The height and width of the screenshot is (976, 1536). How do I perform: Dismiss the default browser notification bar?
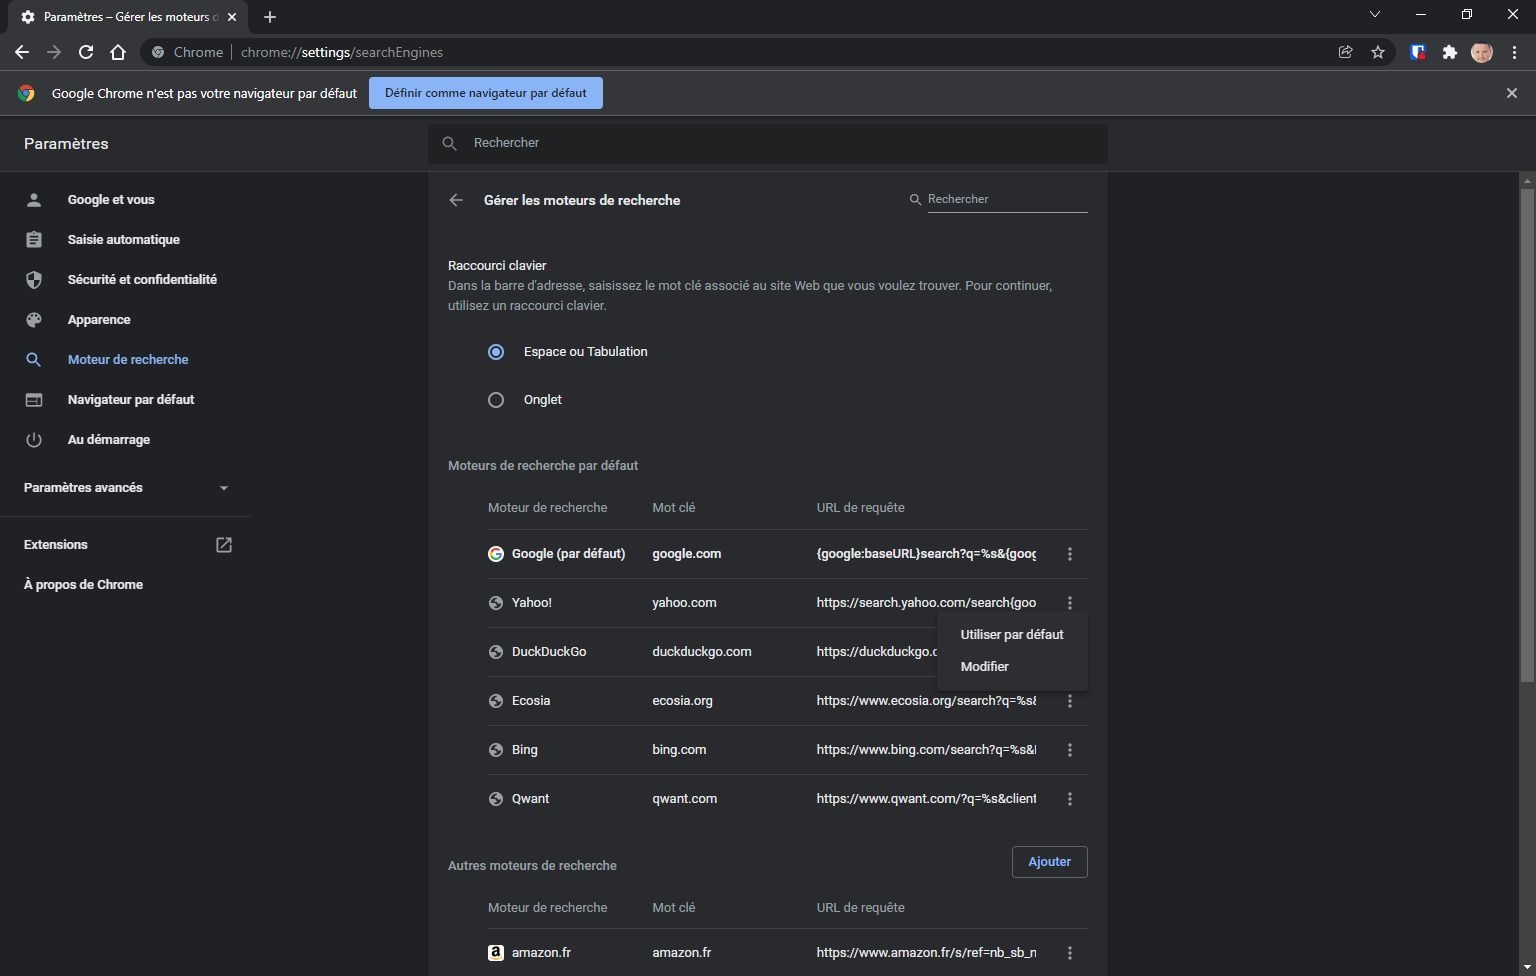pyautogui.click(x=1512, y=93)
